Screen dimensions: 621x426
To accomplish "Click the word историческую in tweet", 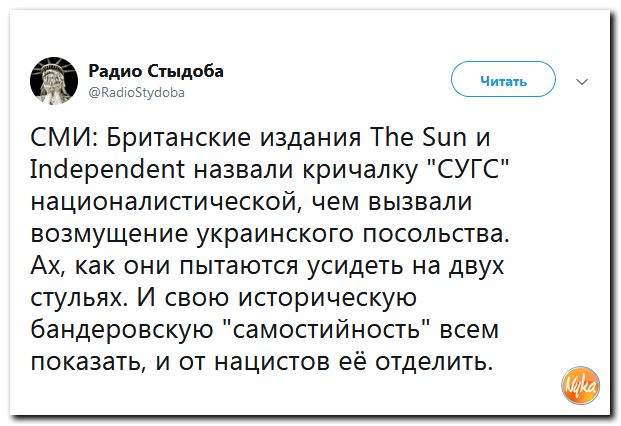I will point(327,298).
